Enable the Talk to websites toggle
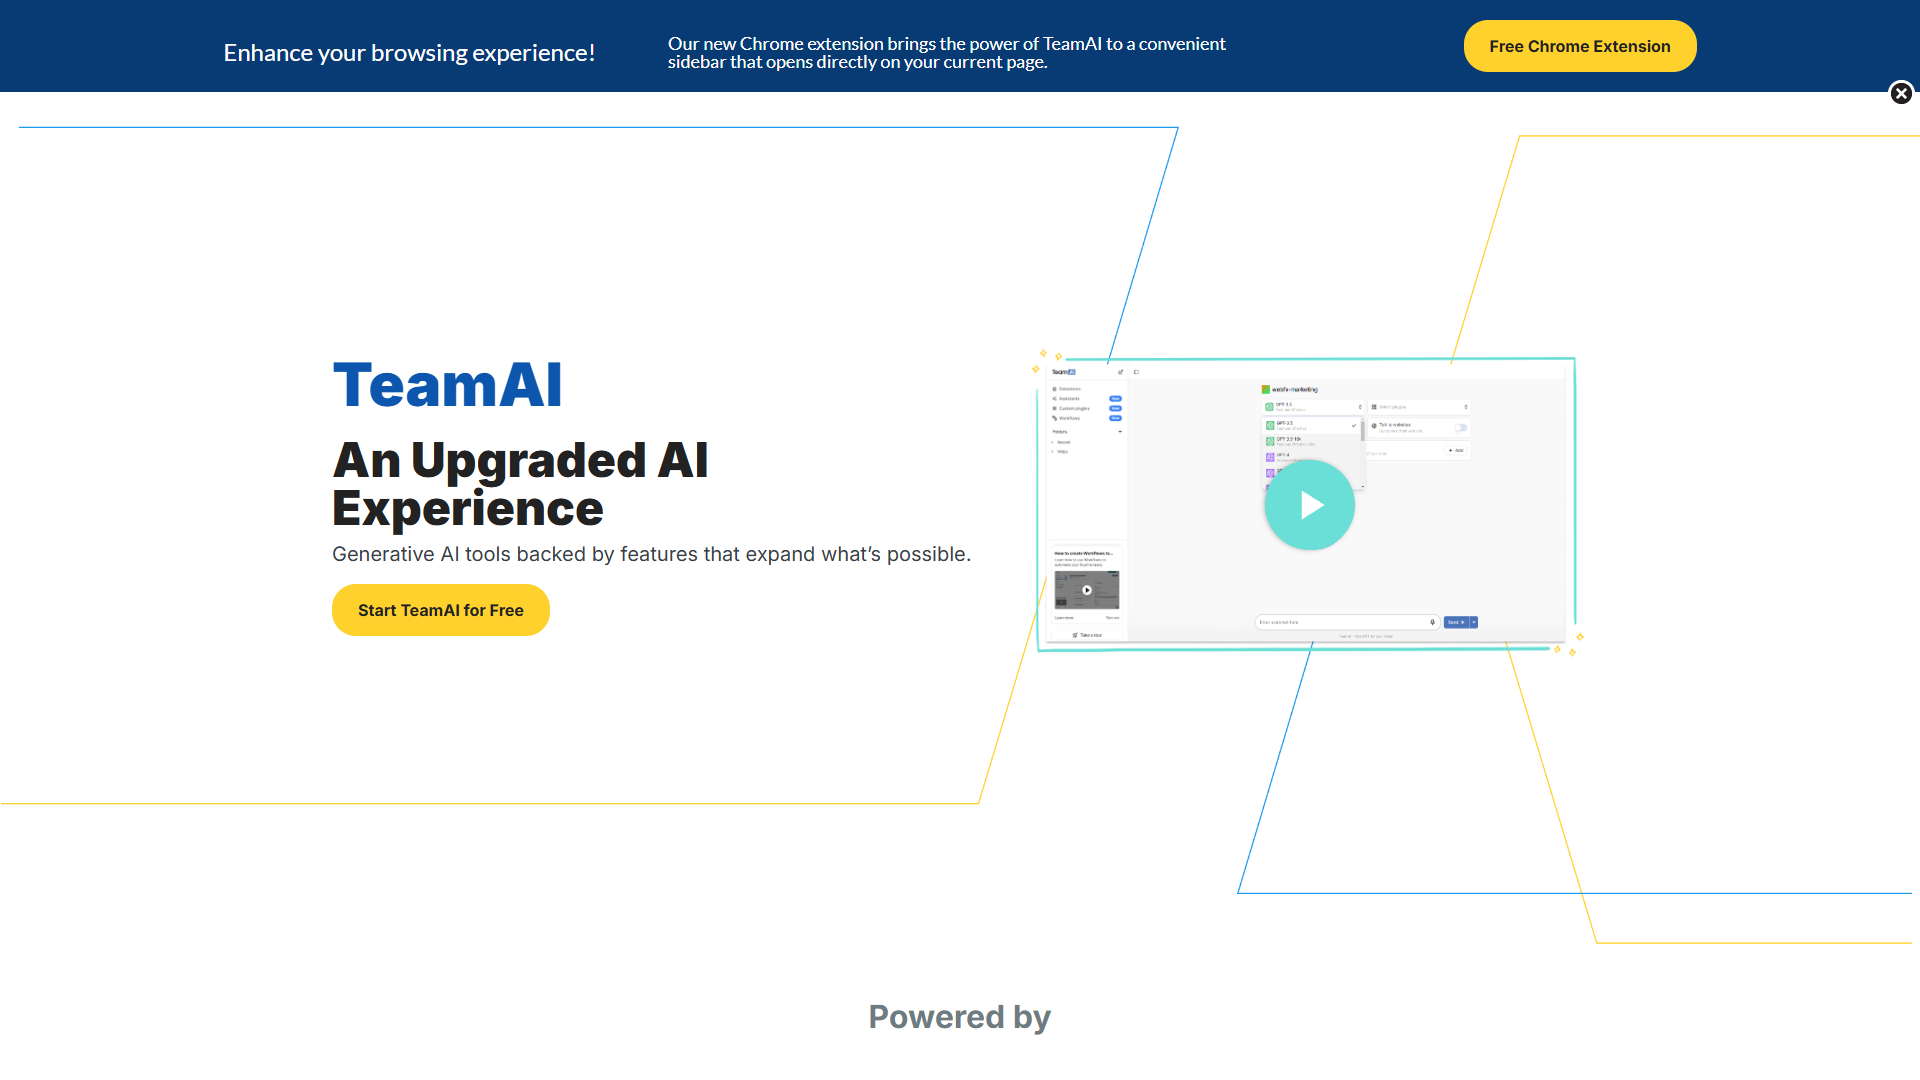This screenshot has width=1920, height=1080. pos(1461,427)
